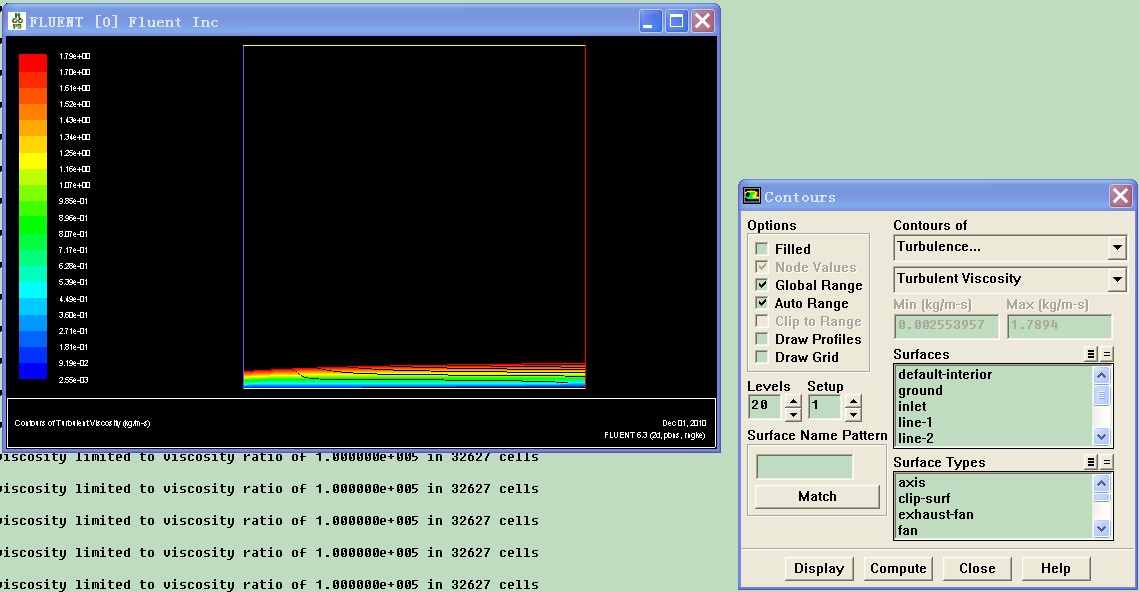Decrease the Setup value with down arrow
The height and width of the screenshot is (592, 1139).
click(x=852, y=413)
